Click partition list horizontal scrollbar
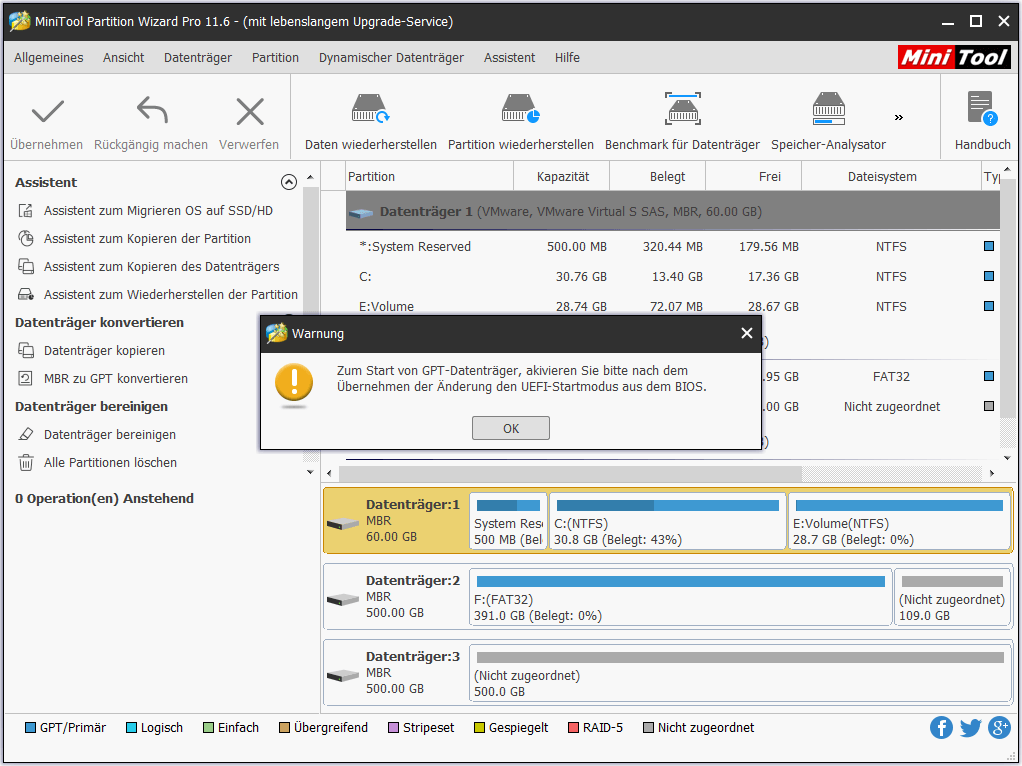1022x766 pixels. click(570, 473)
